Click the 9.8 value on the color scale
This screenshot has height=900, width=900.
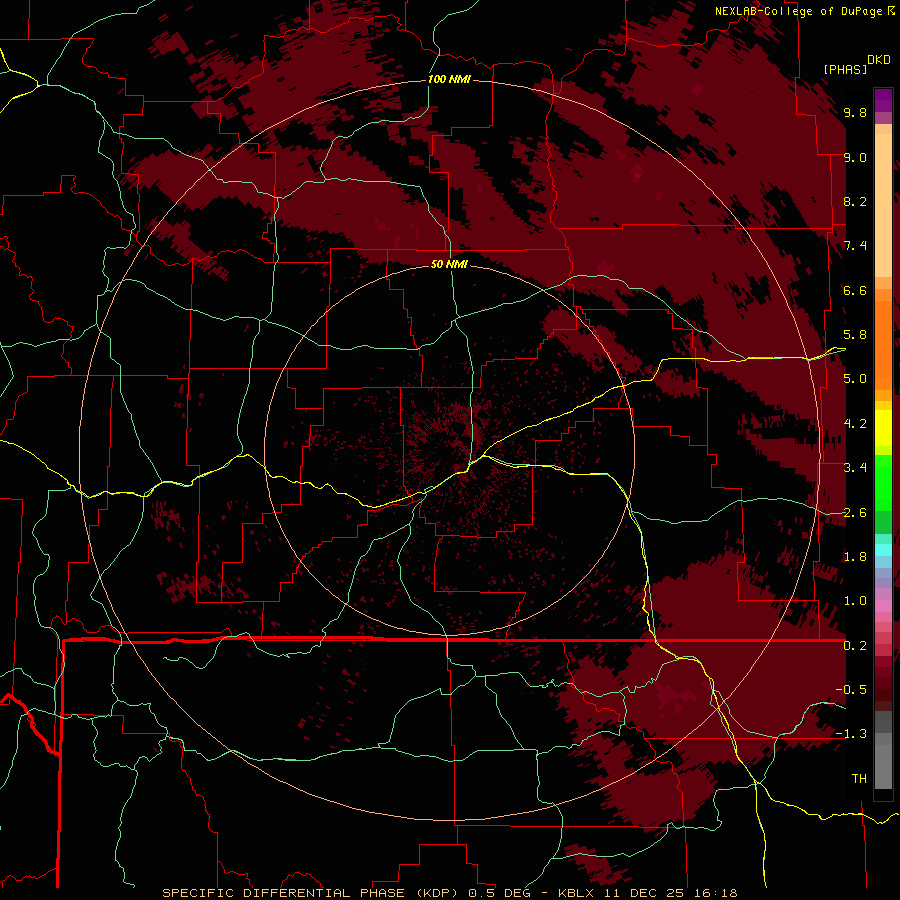855,112
